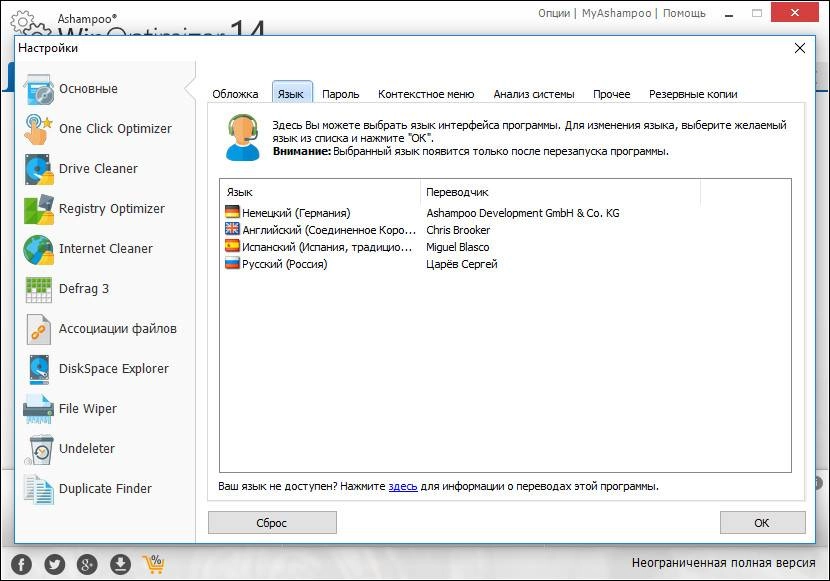
Task: Click the Google Plus icon in the footer
Action: [x=87, y=564]
